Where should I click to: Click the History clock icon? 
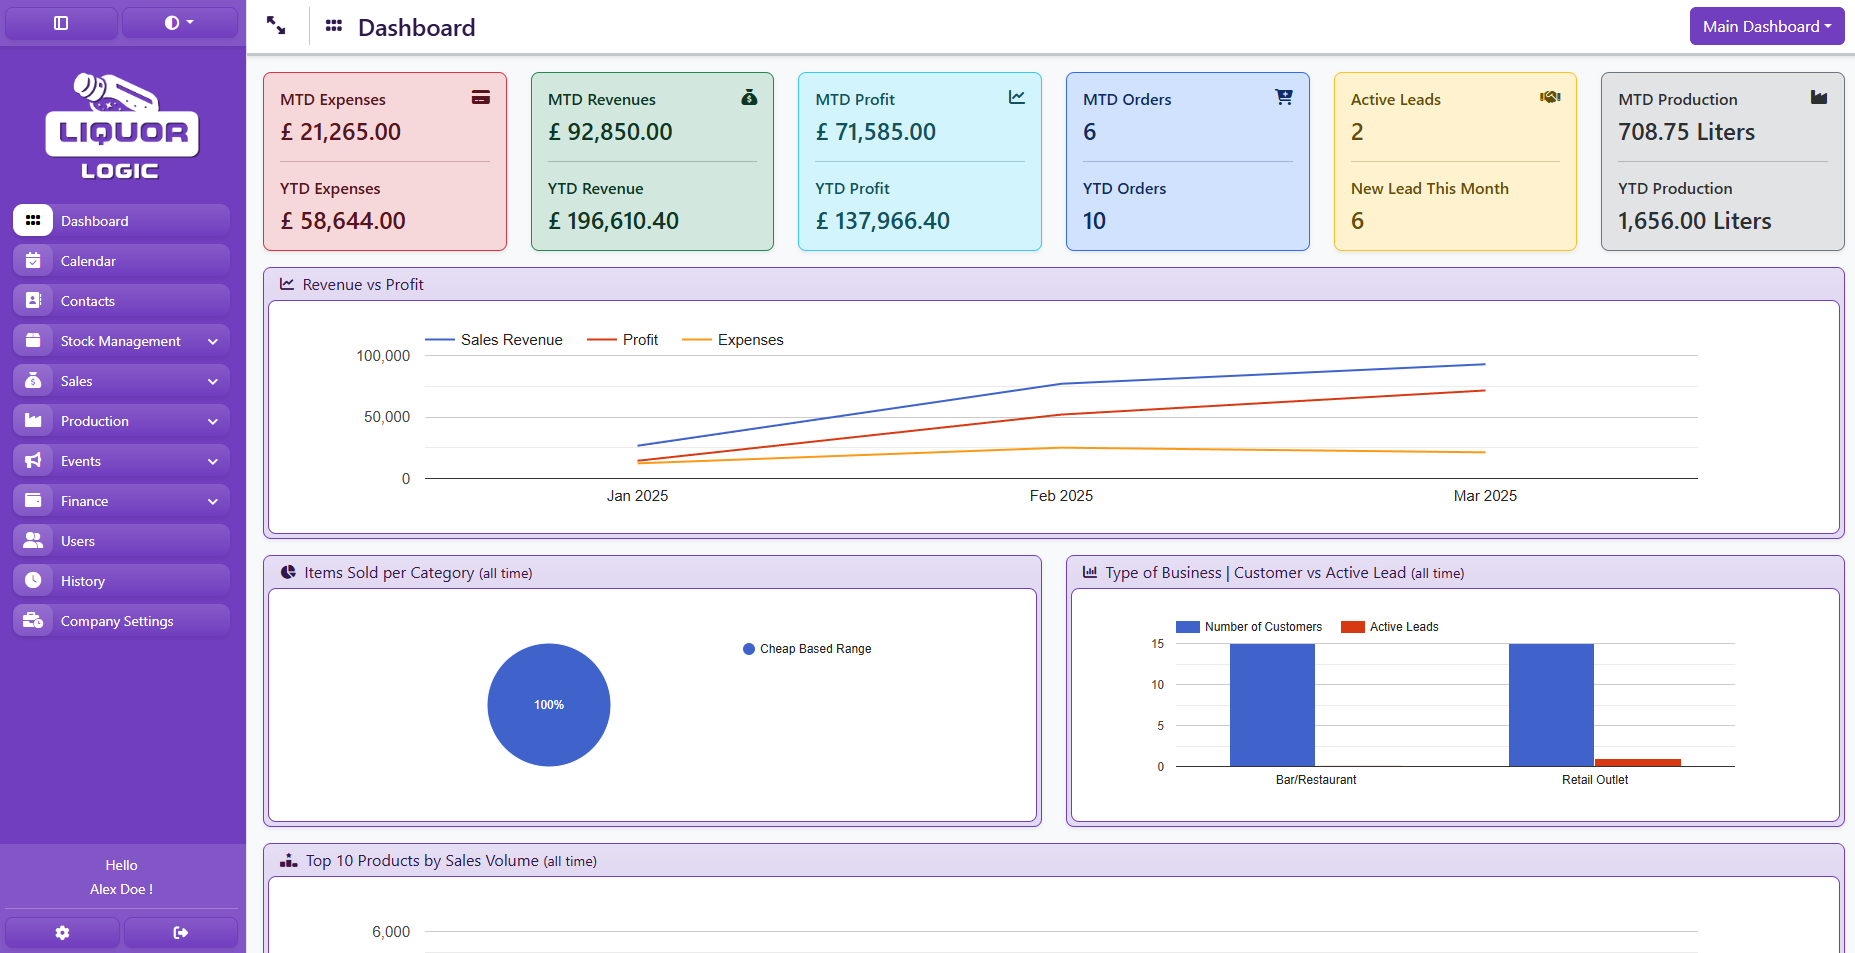pos(33,581)
